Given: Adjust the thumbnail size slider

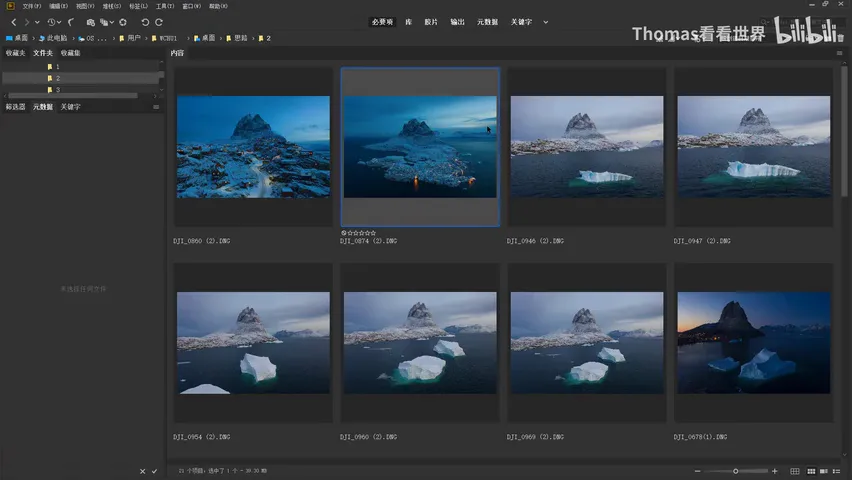Looking at the screenshot, I should pyautogui.click(x=736, y=471).
